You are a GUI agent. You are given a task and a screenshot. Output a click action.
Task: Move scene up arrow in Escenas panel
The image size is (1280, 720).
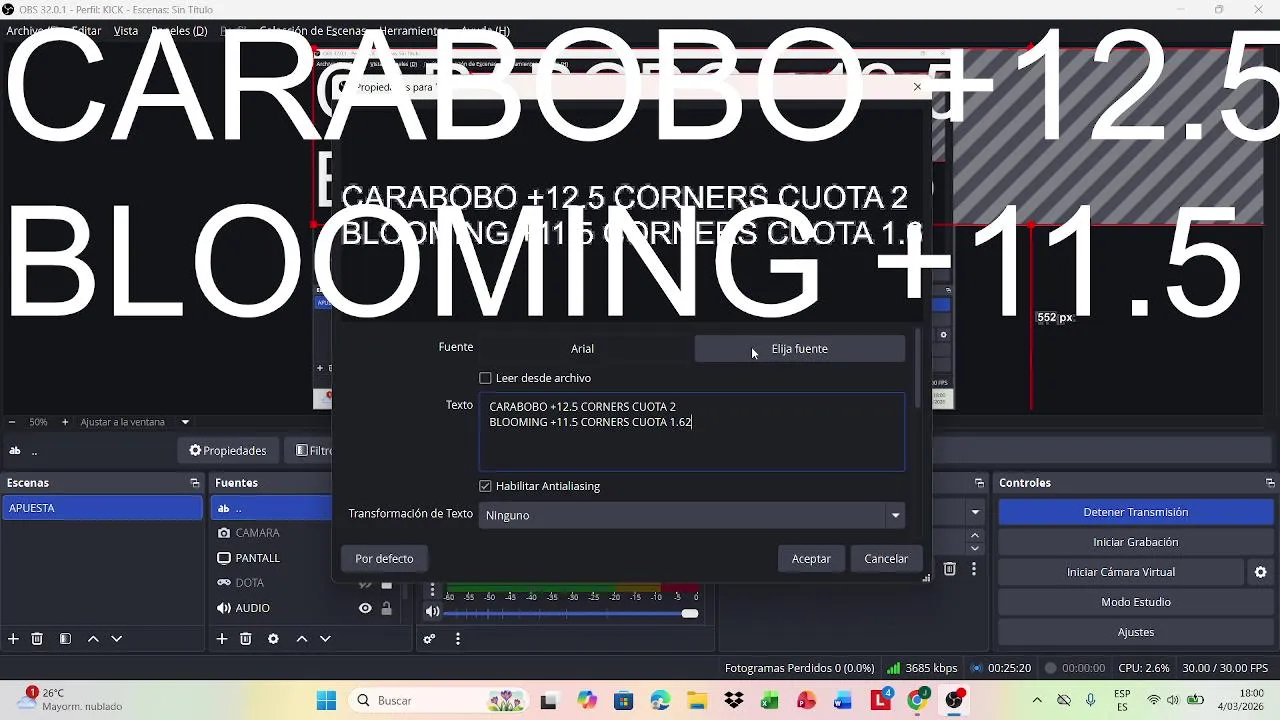(93, 639)
